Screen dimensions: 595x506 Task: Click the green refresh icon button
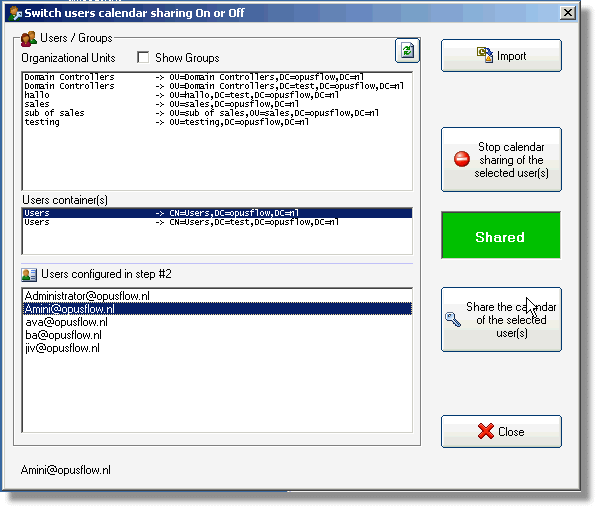tap(407, 50)
